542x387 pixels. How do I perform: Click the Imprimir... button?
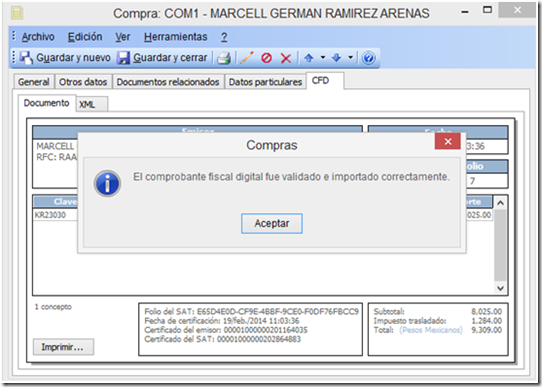tap(63, 347)
